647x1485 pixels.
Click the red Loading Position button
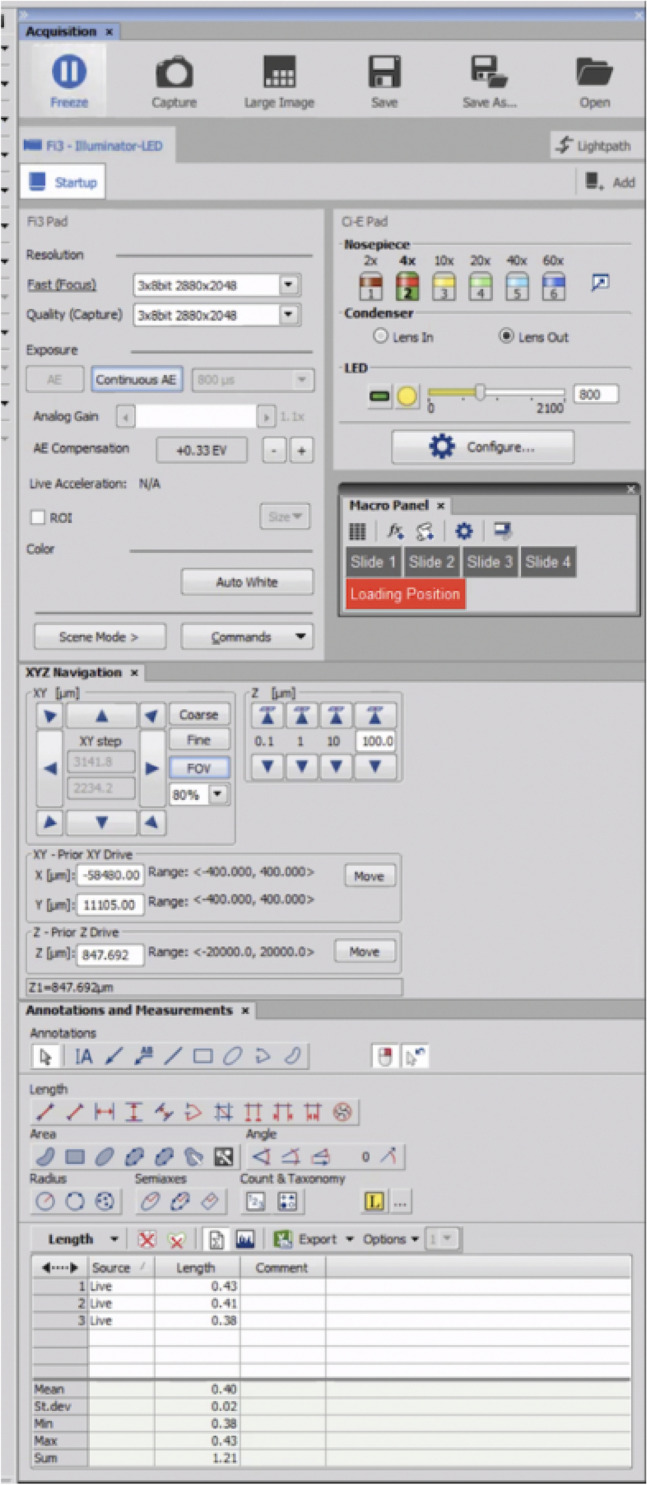point(405,594)
